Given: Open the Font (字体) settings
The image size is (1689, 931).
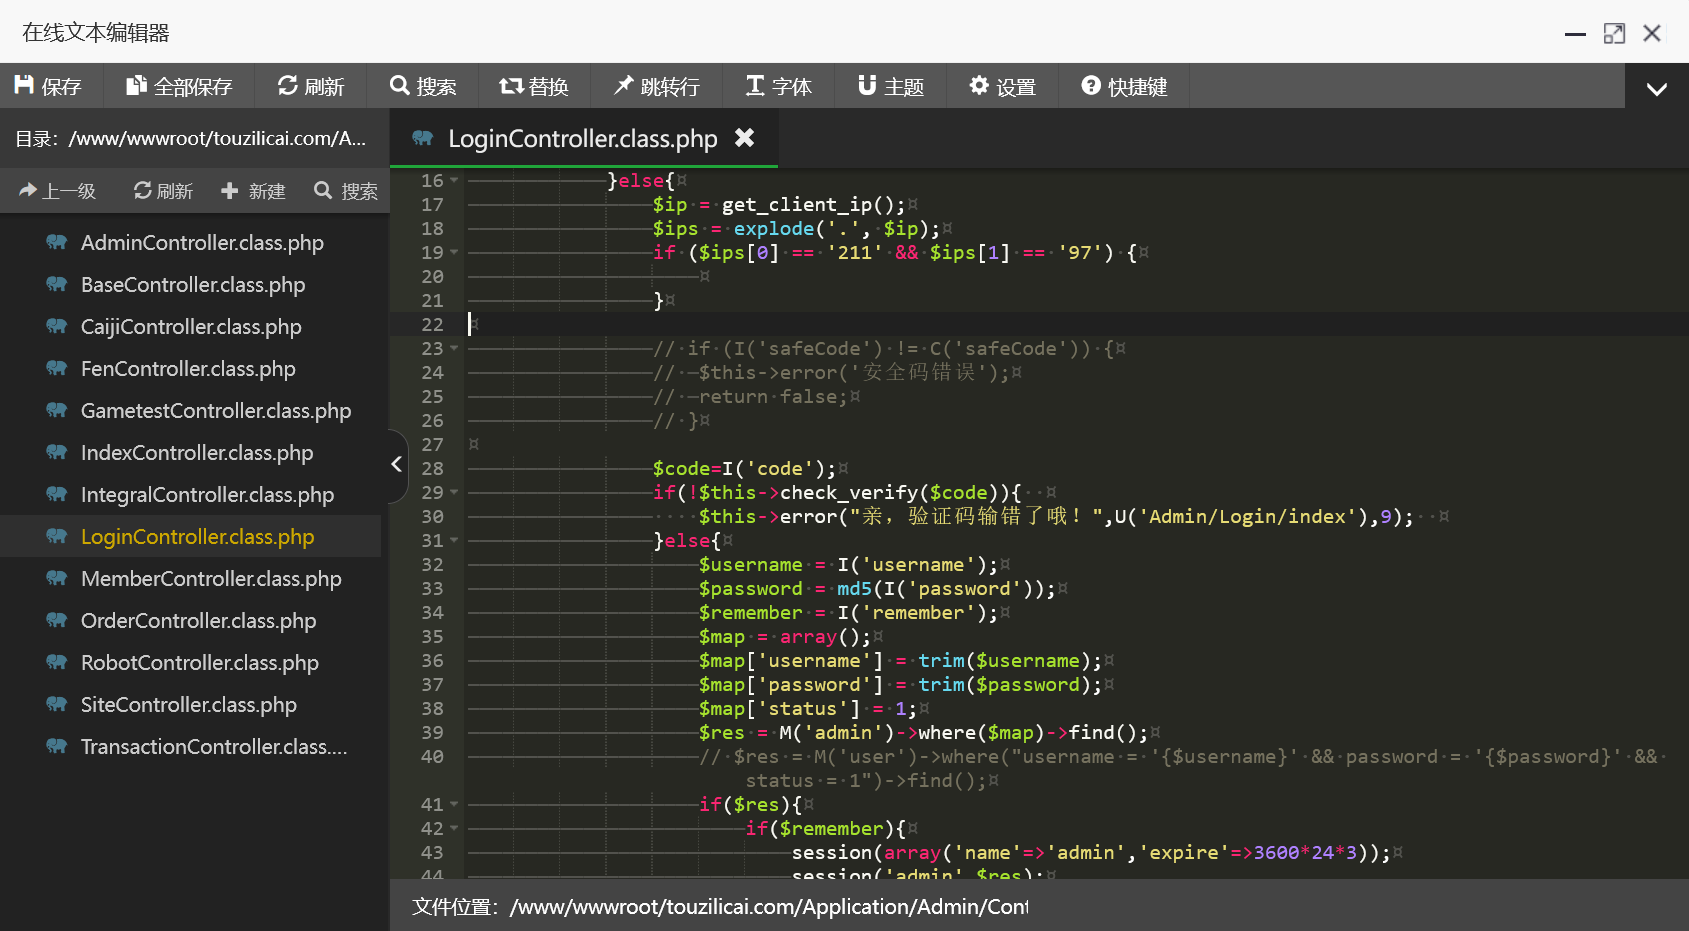Looking at the screenshot, I should 778,86.
